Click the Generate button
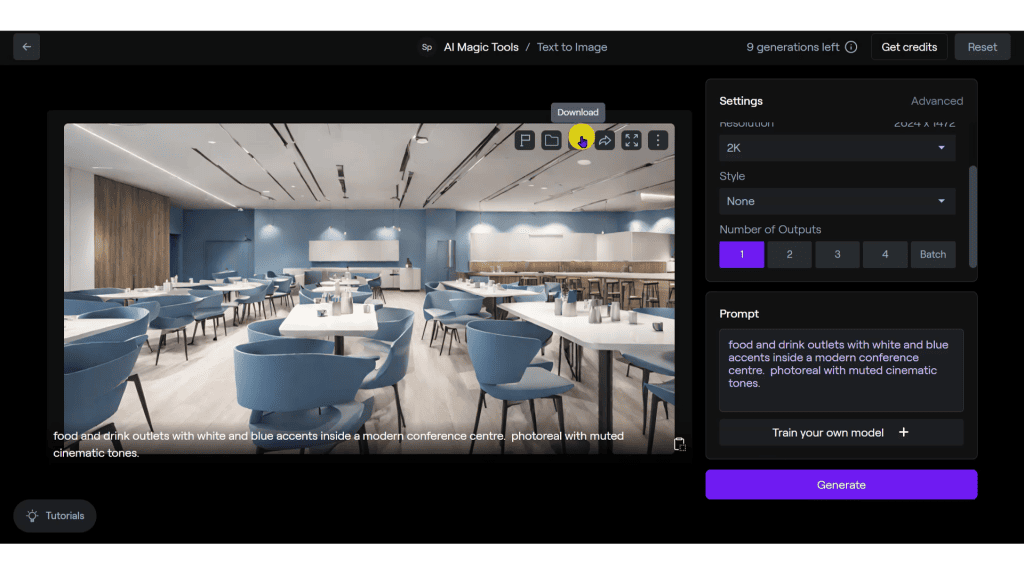The width and height of the screenshot is (1024, 576). point(841,484)
